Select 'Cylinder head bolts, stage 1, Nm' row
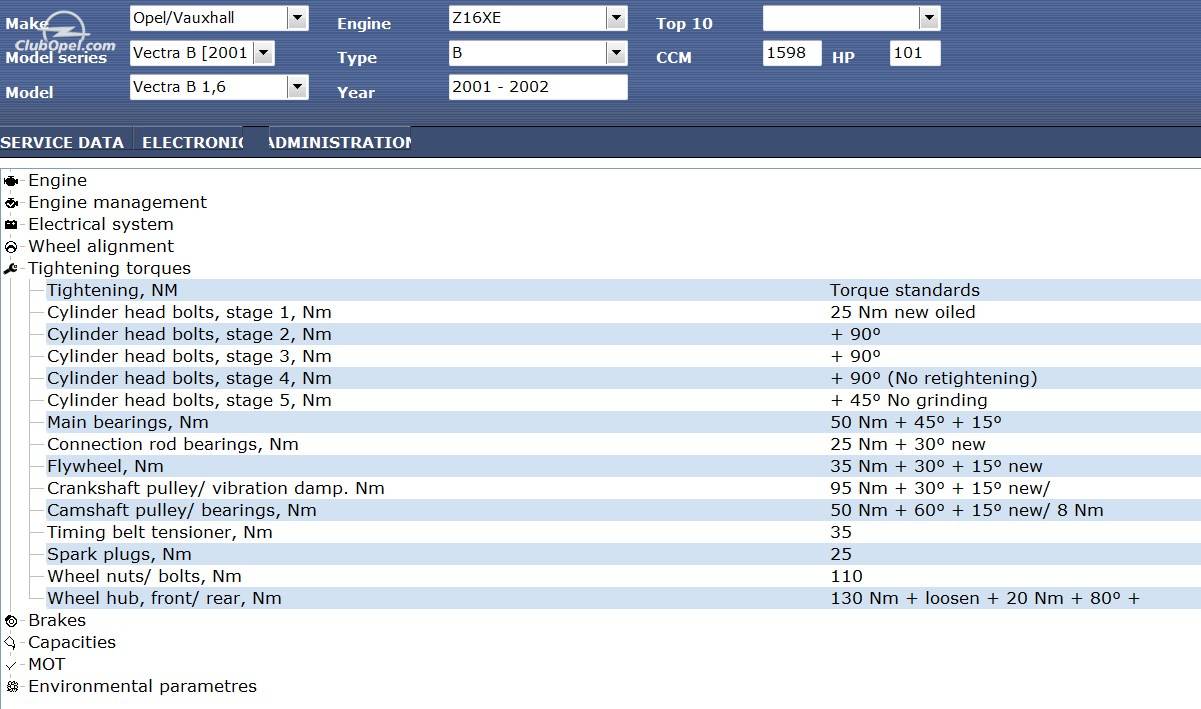Image resolution: width=1201 pixels, height=709 pixels. [x=623, y=312]
